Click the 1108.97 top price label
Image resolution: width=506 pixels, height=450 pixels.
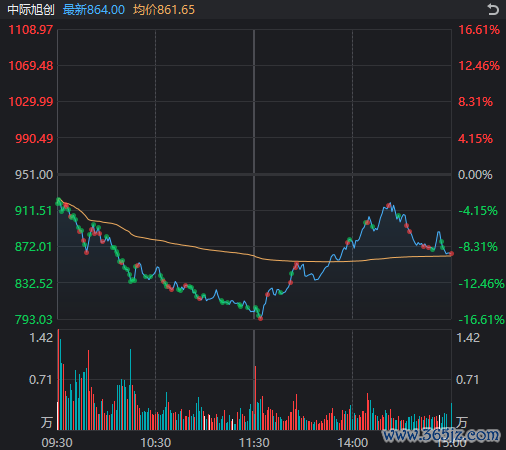click(31, 30)
